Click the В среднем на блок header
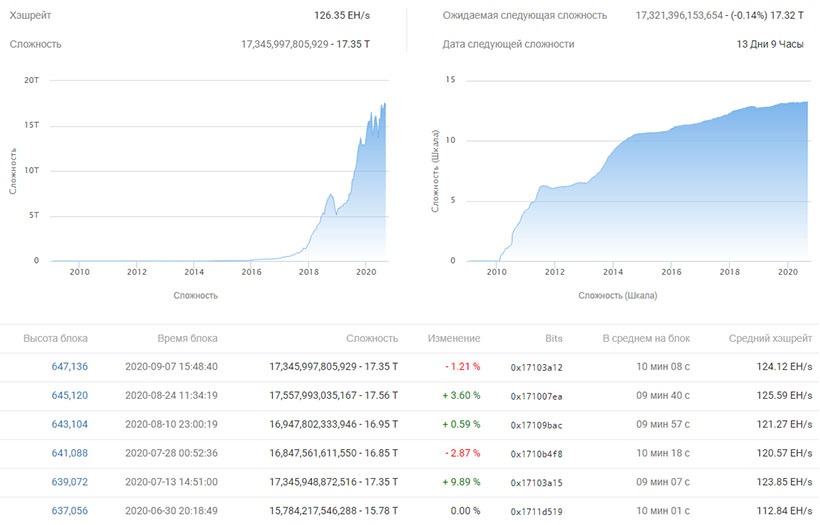Viewport: 820px width, 525px height. tap(646, 338)
